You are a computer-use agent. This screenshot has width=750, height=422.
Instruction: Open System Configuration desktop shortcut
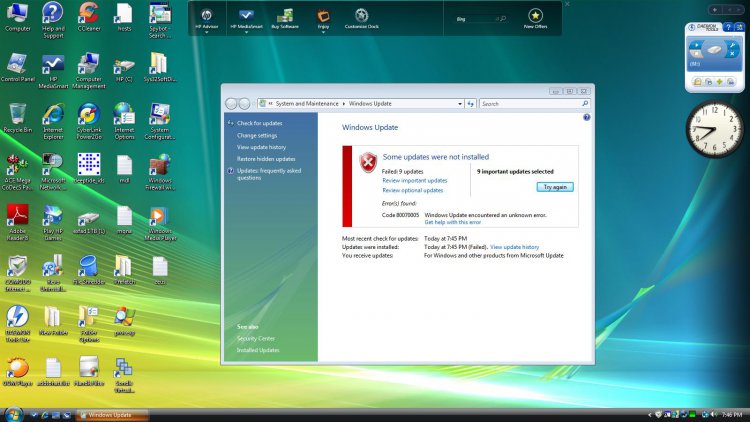pos(160,122)
